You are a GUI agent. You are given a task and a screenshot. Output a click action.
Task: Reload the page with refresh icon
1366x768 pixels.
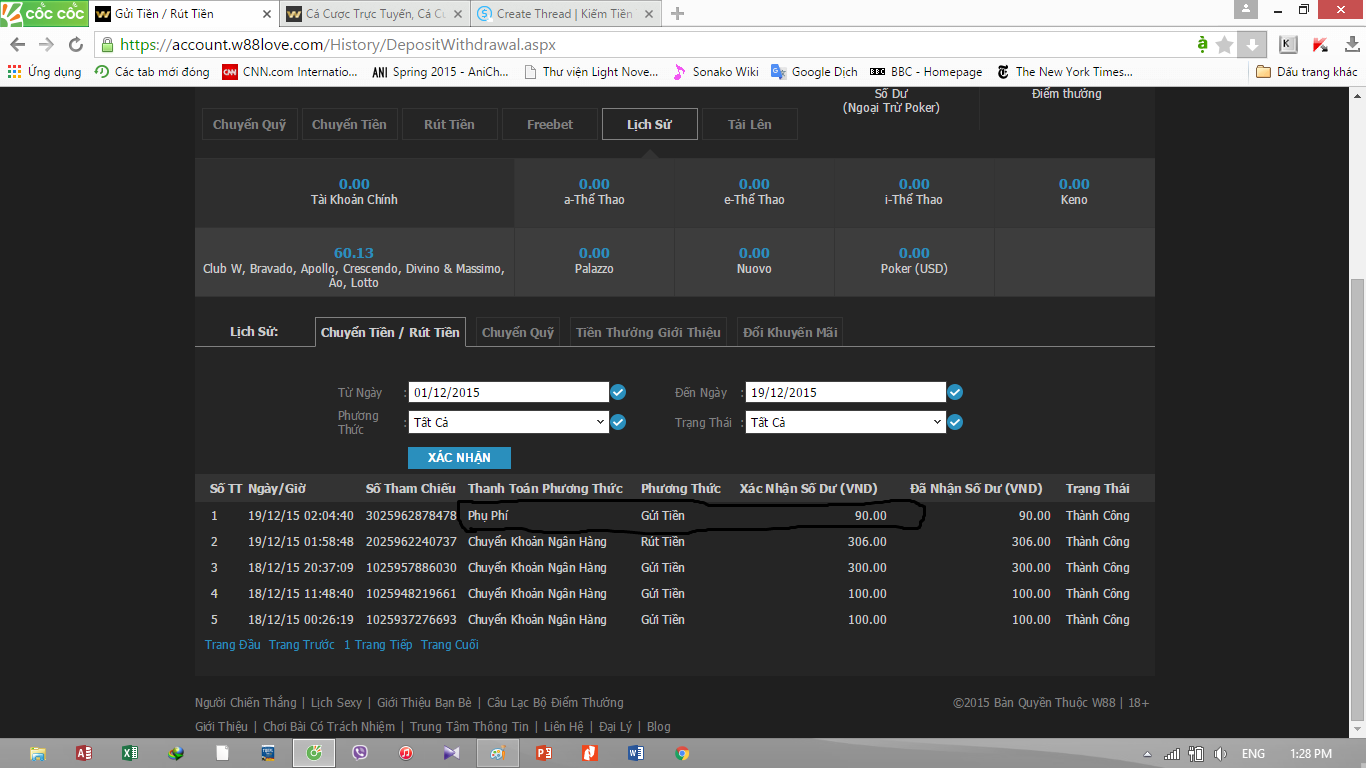pos(76,45)
